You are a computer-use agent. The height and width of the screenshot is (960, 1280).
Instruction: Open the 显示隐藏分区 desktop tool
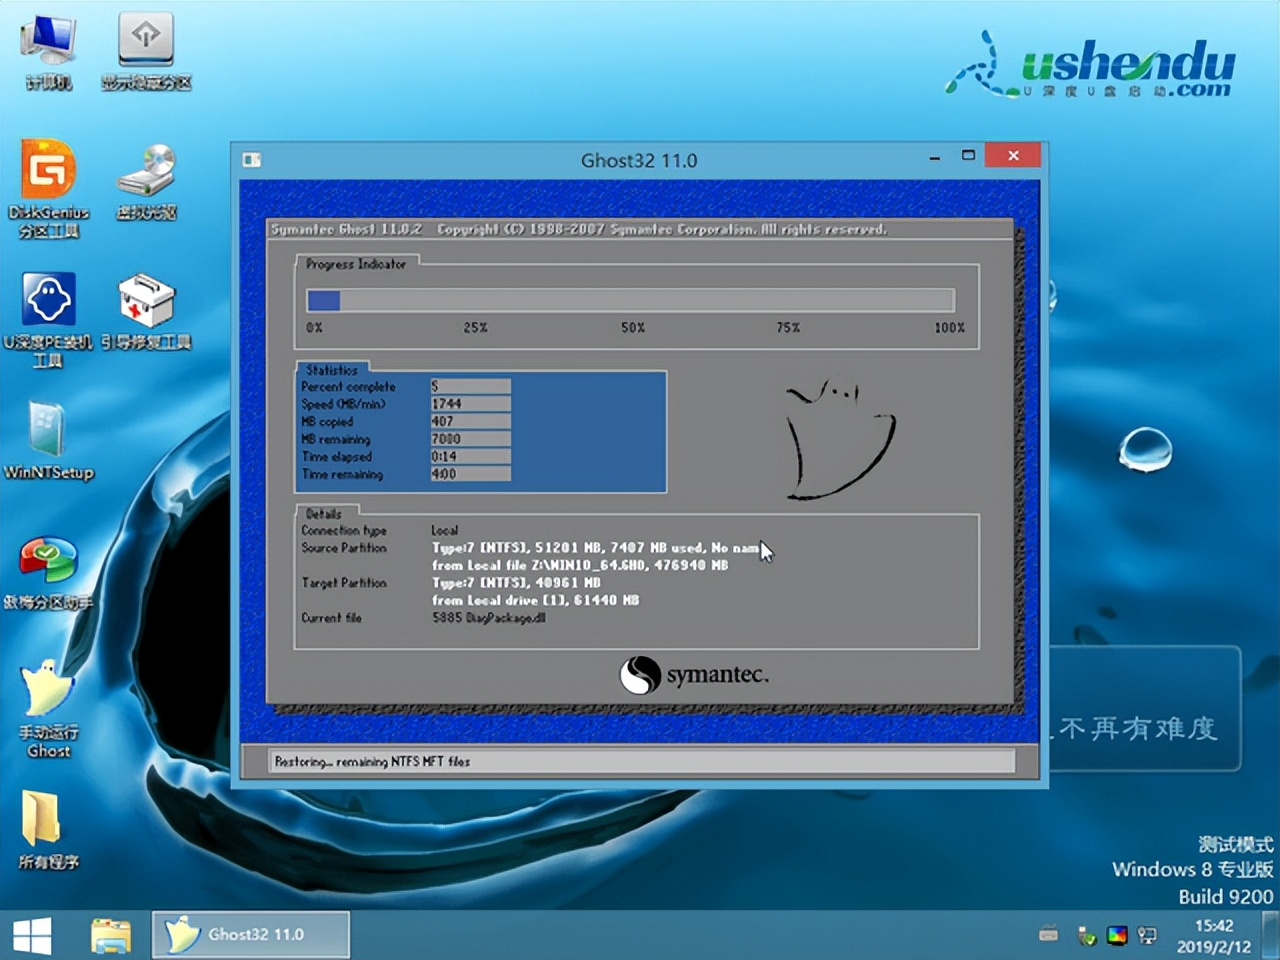146,50
